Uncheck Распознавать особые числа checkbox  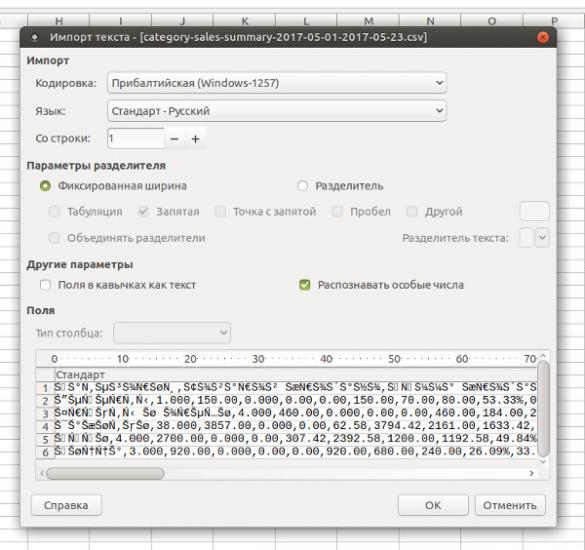[x=305, y=285]
